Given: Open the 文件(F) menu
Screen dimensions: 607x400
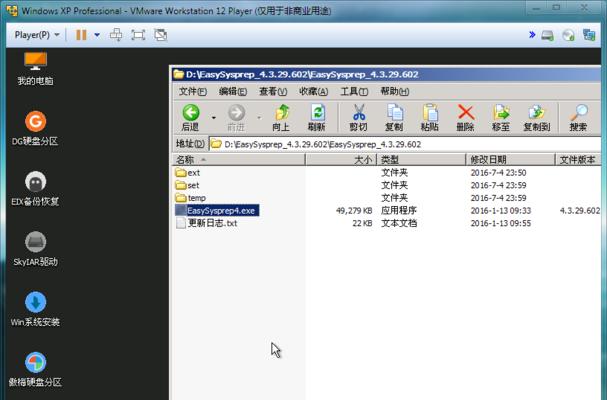Looking at the screenshot, I should pos(193,91).
